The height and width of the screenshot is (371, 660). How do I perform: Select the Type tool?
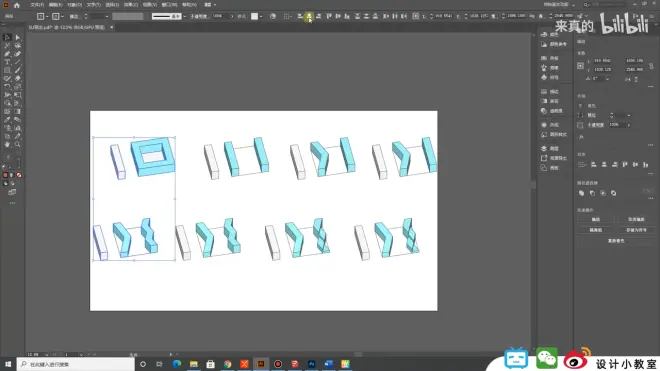(x=7, y=62)
